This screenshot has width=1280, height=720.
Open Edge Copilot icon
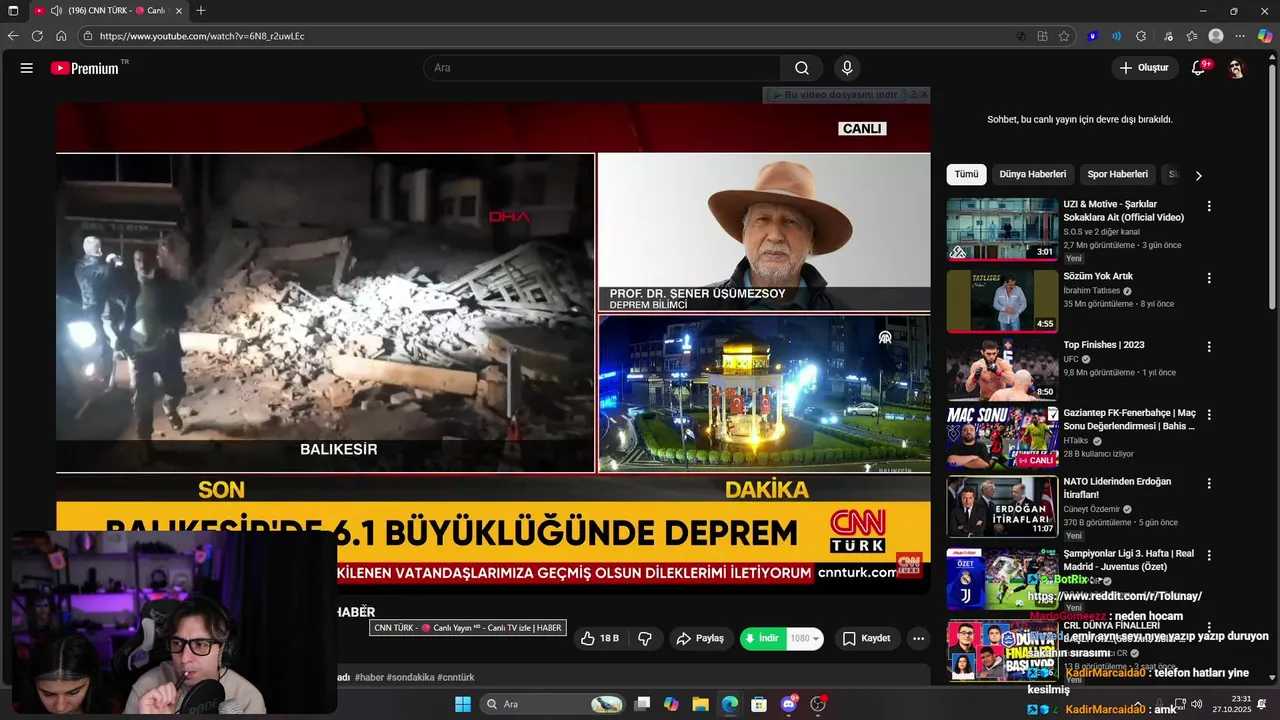(x=1265, y=36)
